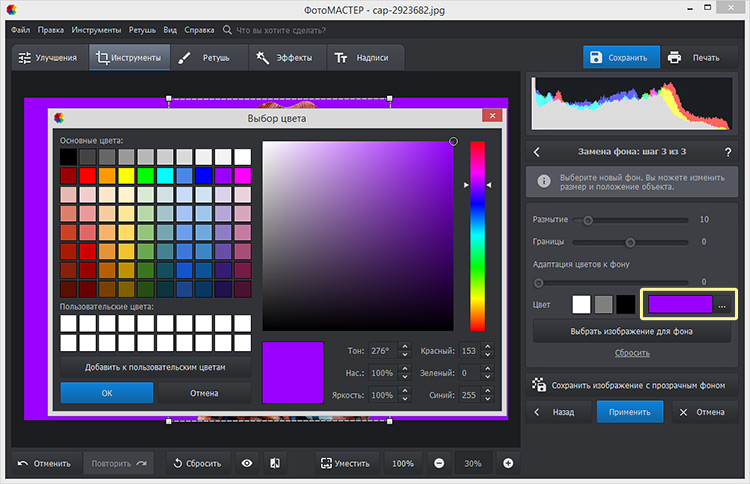Click the zoom out minus icon

(439, 463)
